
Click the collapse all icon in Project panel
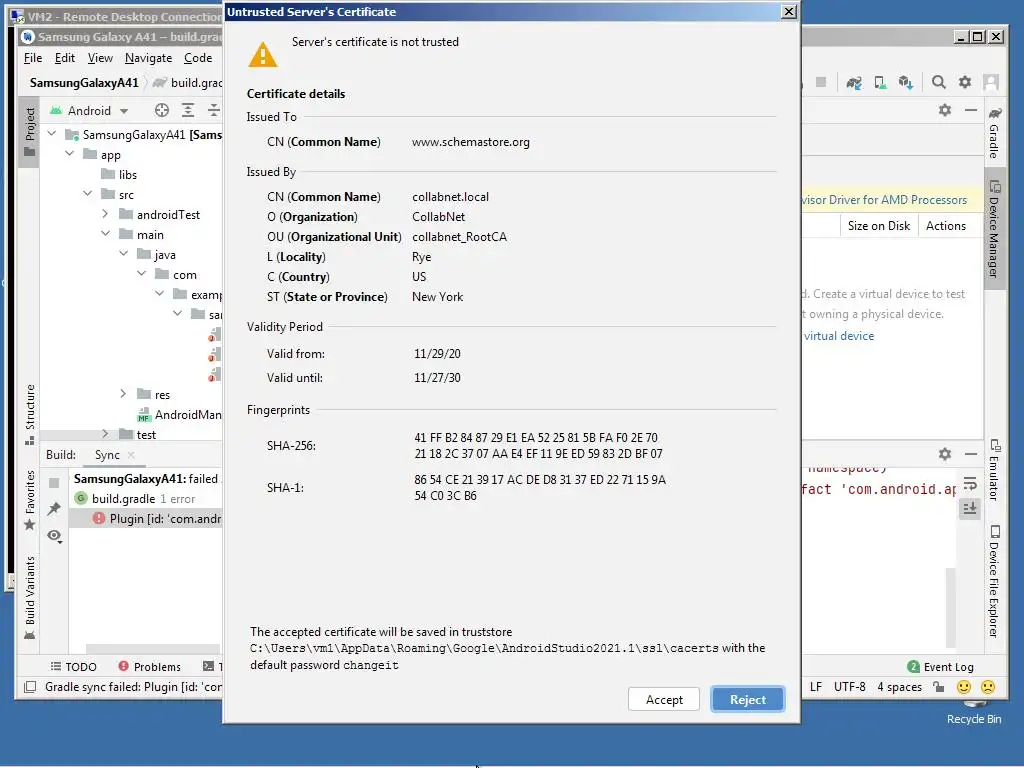pos(214,110)
